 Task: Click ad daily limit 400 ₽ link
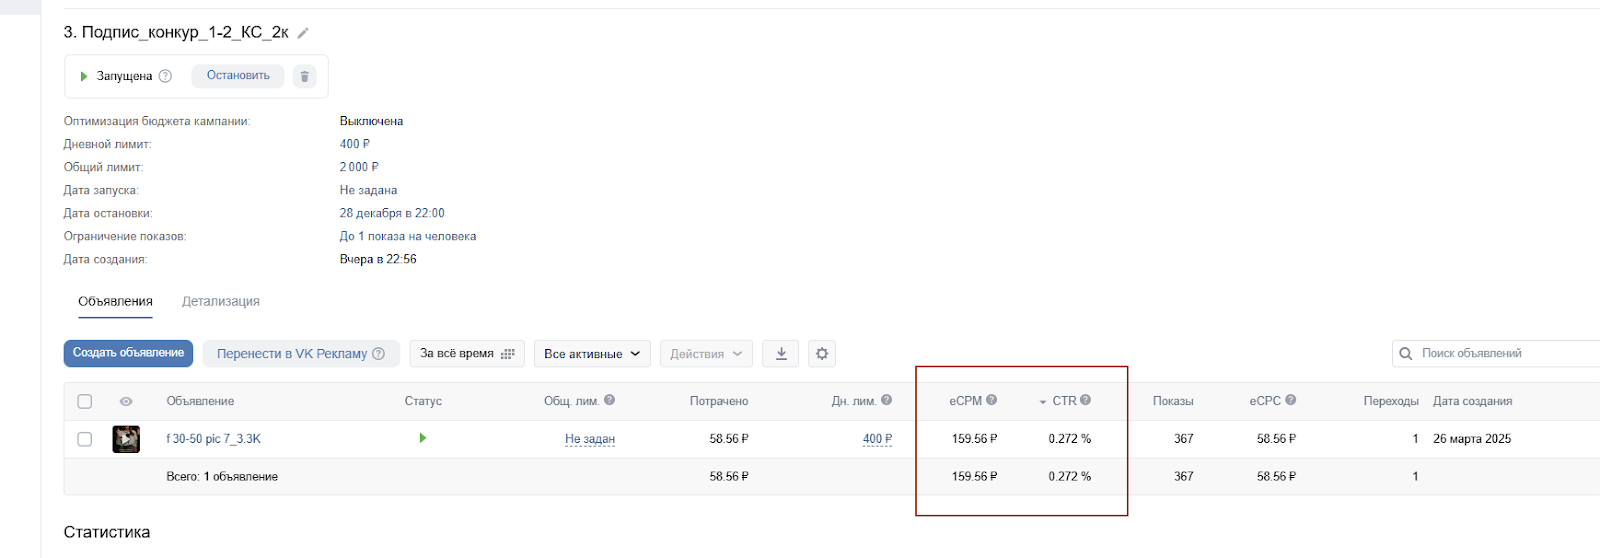coord(877,439)
